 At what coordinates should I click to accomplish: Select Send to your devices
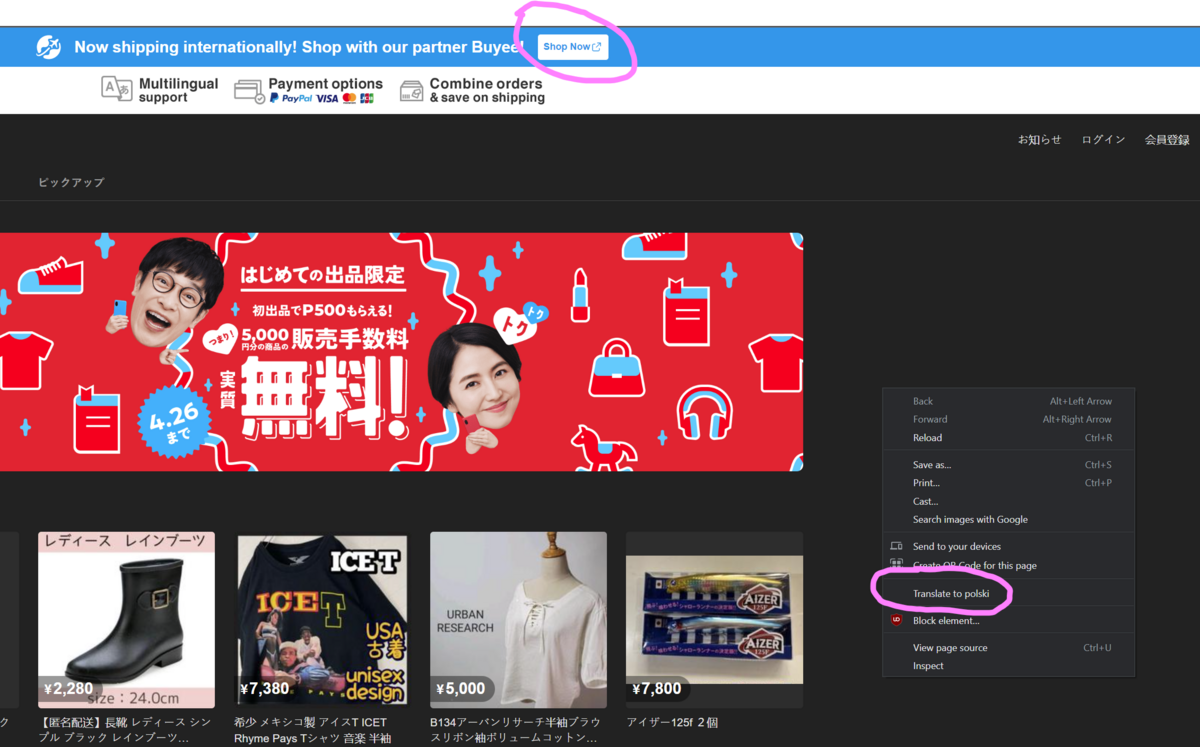coord(1009,547)
